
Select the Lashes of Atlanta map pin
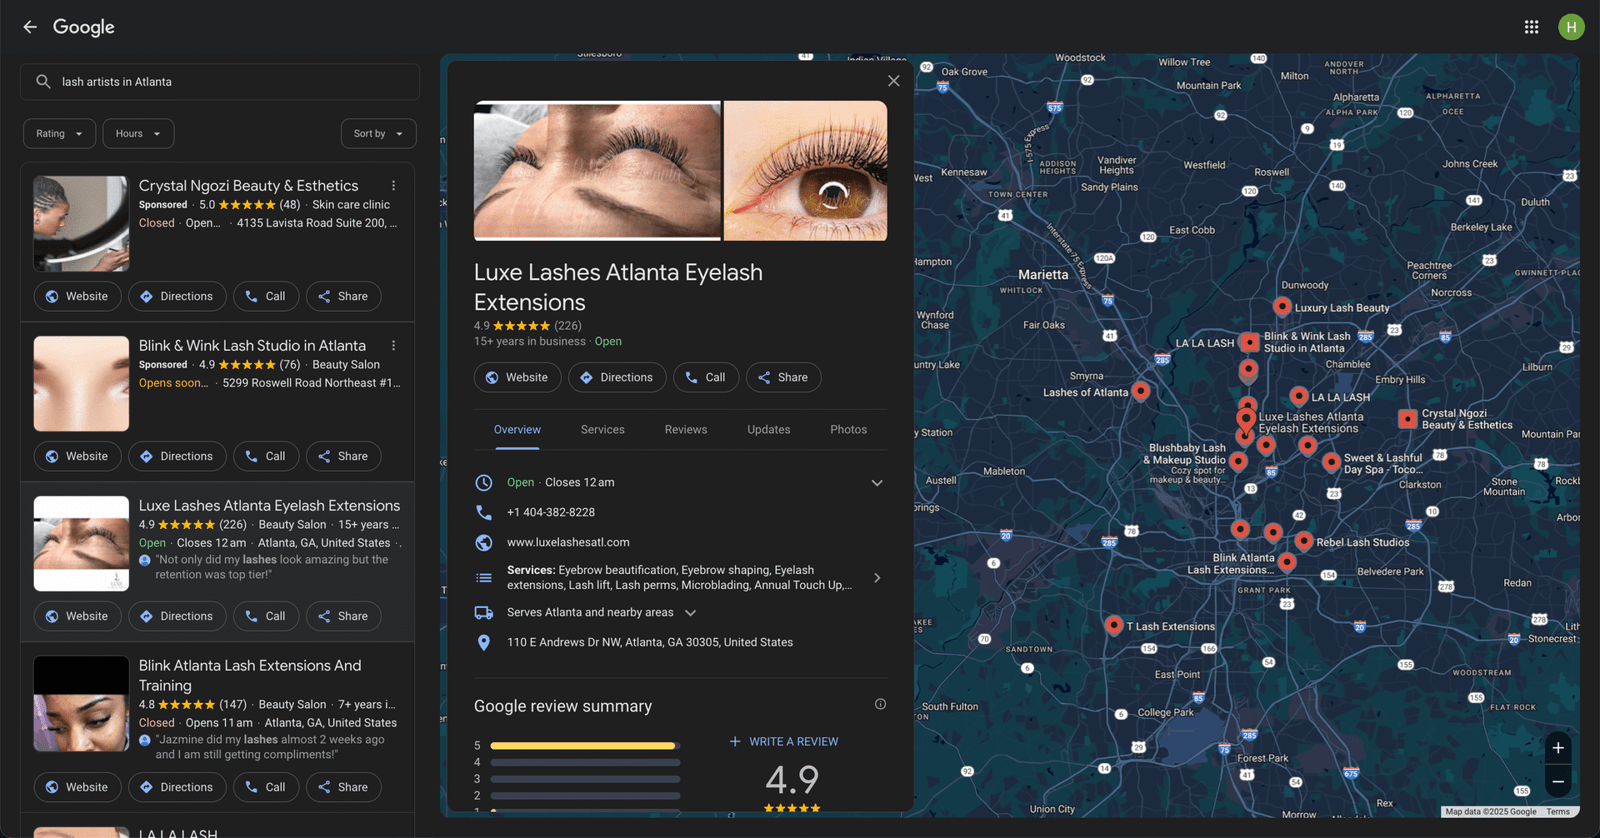tap(1141, 391)
